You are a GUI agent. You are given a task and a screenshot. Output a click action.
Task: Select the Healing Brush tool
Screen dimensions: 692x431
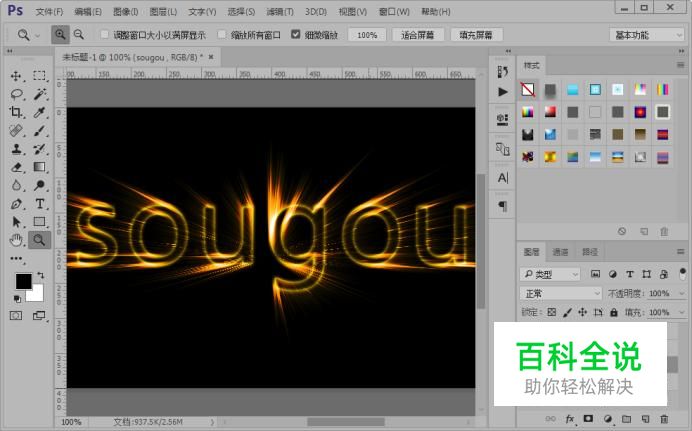point(16,131)
